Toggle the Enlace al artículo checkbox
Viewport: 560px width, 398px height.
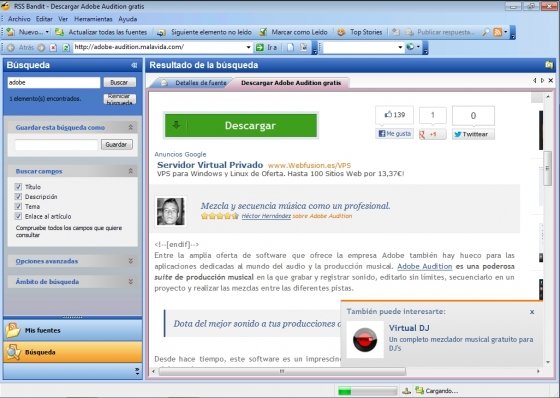pyautogui.click(x=18, y=216)
